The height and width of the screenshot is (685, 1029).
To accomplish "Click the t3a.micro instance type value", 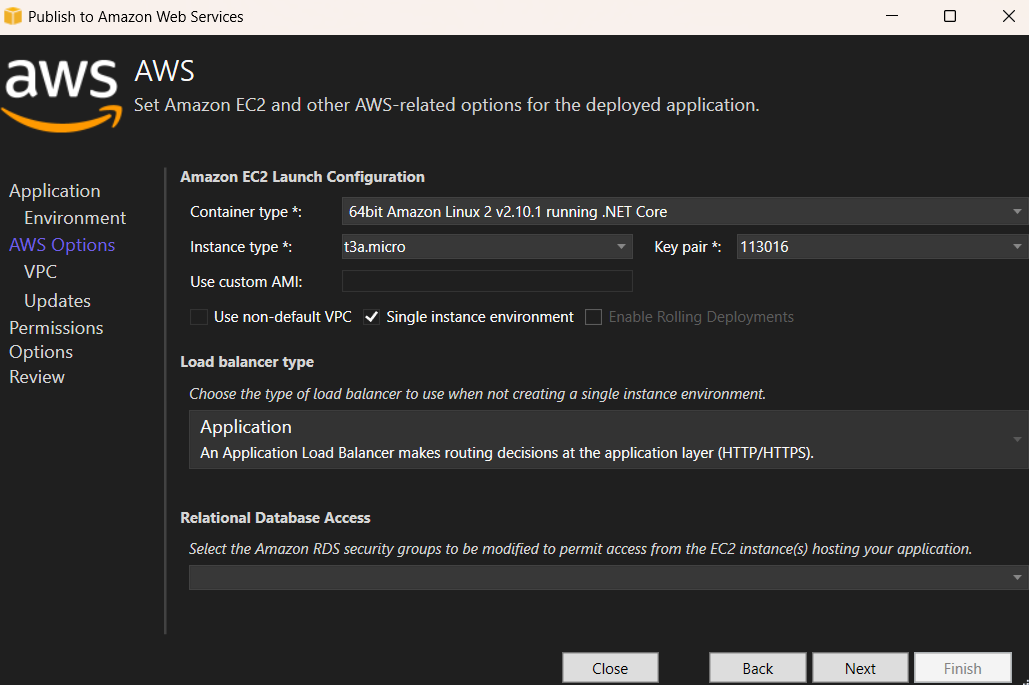I will coord(375,247).
